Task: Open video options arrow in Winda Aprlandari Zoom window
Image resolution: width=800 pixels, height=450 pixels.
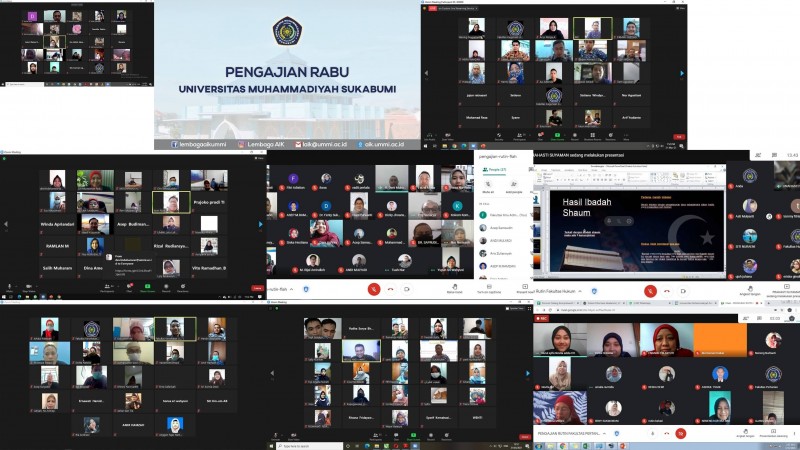Action: pos(37,286)
